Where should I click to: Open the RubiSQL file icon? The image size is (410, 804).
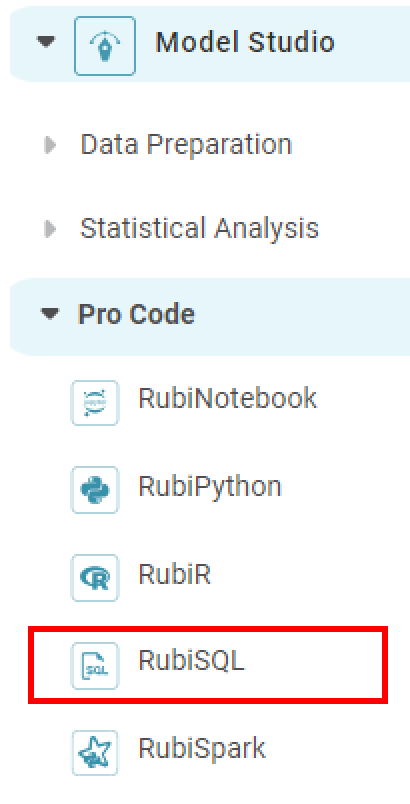point(95,666)
